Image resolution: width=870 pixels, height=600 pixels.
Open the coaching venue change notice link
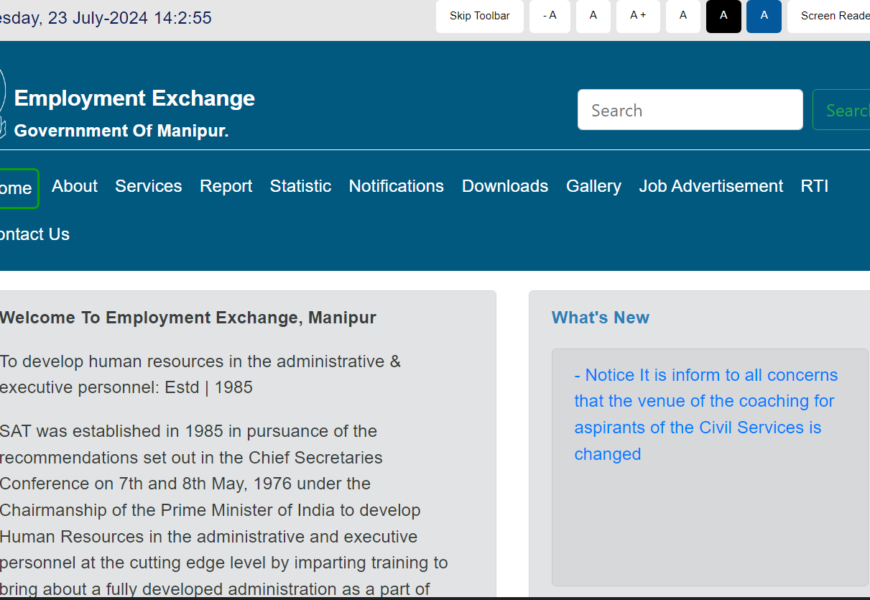pyautogui.click(x=705, y=414)
